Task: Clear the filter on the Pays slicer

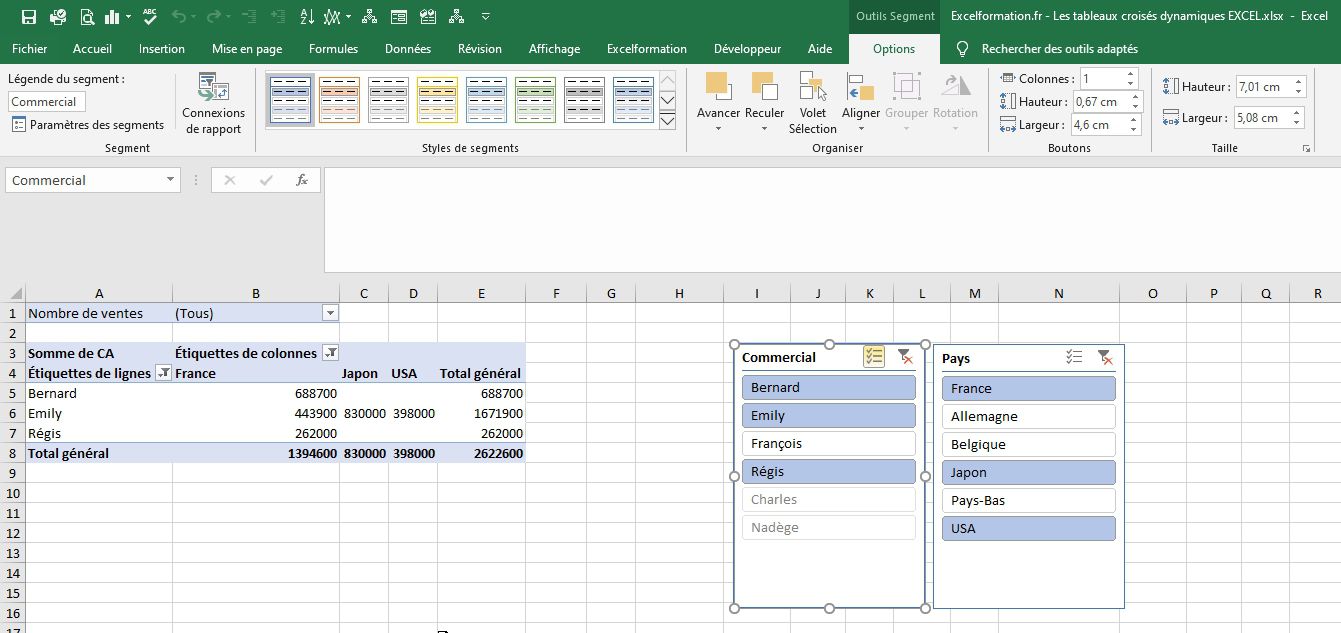Action: [1105, 356]
